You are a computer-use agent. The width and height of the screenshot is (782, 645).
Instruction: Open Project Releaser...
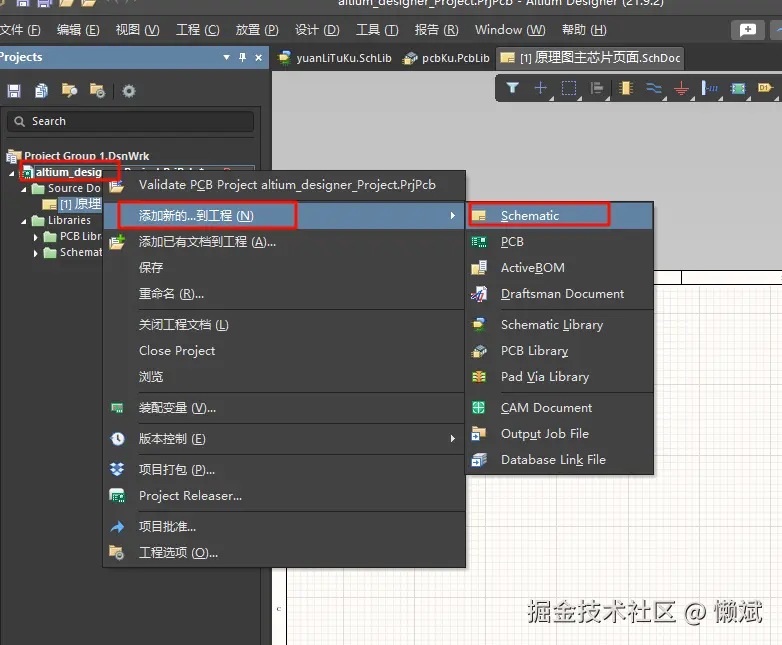point(285,496)
